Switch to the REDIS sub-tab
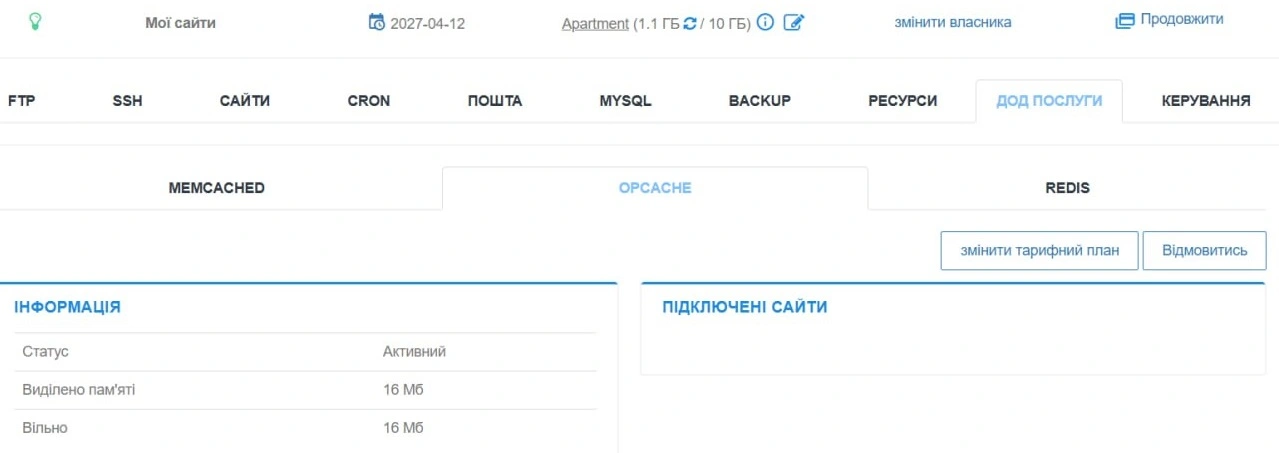 pyautogui.click(x=1068, y=188)
